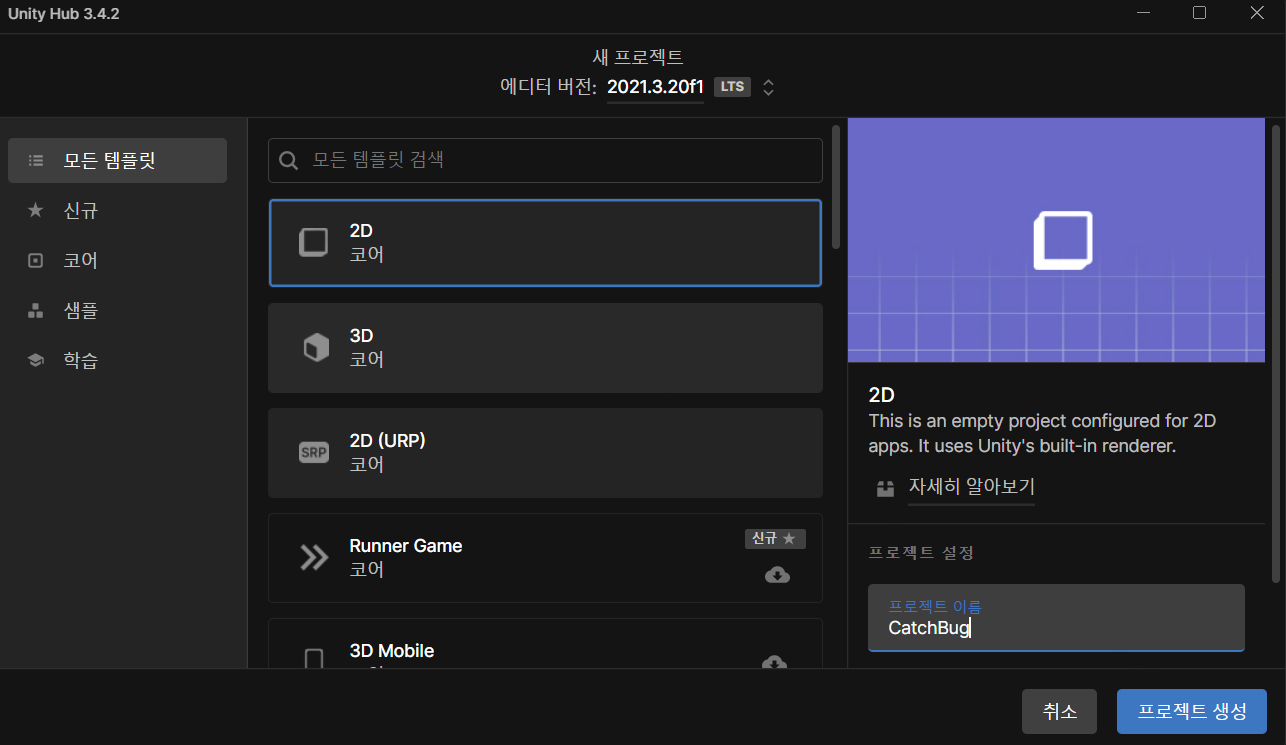
Task: Click into the 프로젝트 이름 CatchBug field
Action: click(x=1056, y=618)
